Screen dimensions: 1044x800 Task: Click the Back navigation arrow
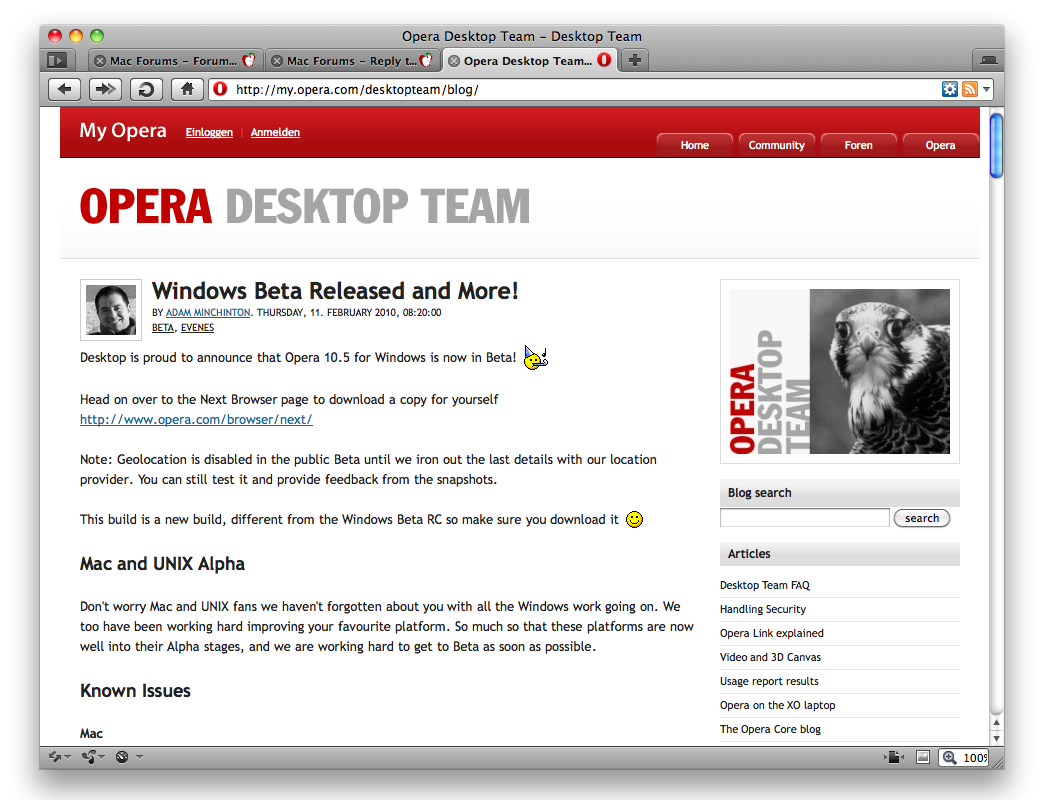click(x=65, y=89)
